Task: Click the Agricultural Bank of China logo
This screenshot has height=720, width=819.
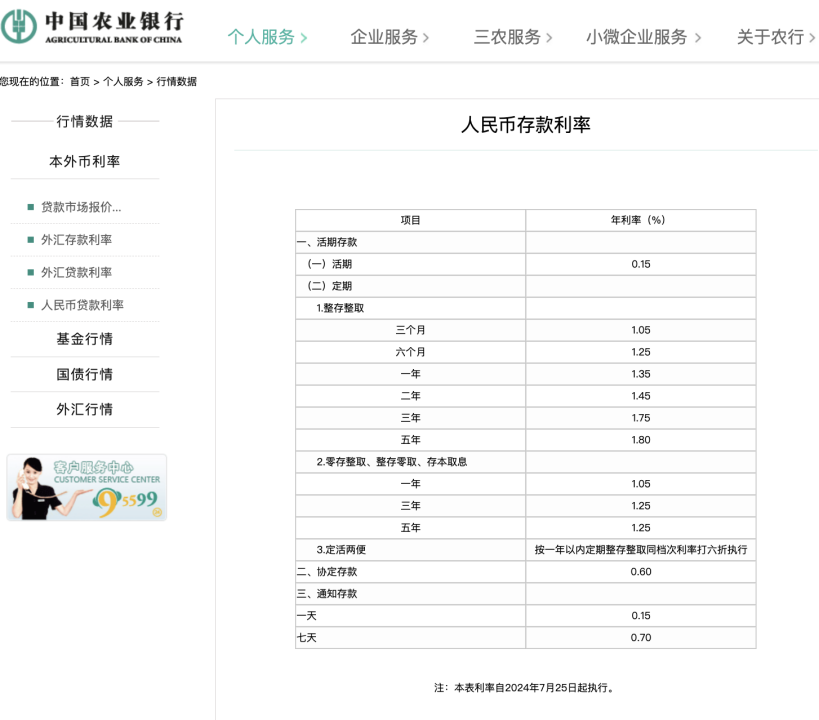Action: pyautogui.click(x=92, y=27)
